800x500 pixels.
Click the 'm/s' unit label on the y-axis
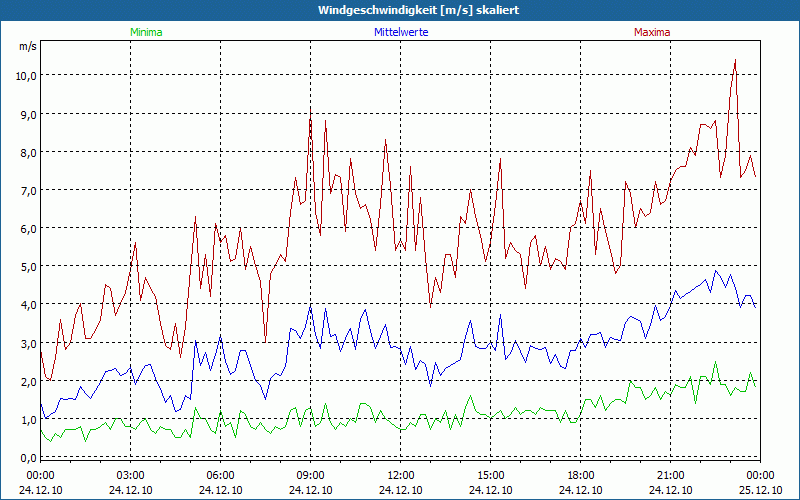[28, 46]
